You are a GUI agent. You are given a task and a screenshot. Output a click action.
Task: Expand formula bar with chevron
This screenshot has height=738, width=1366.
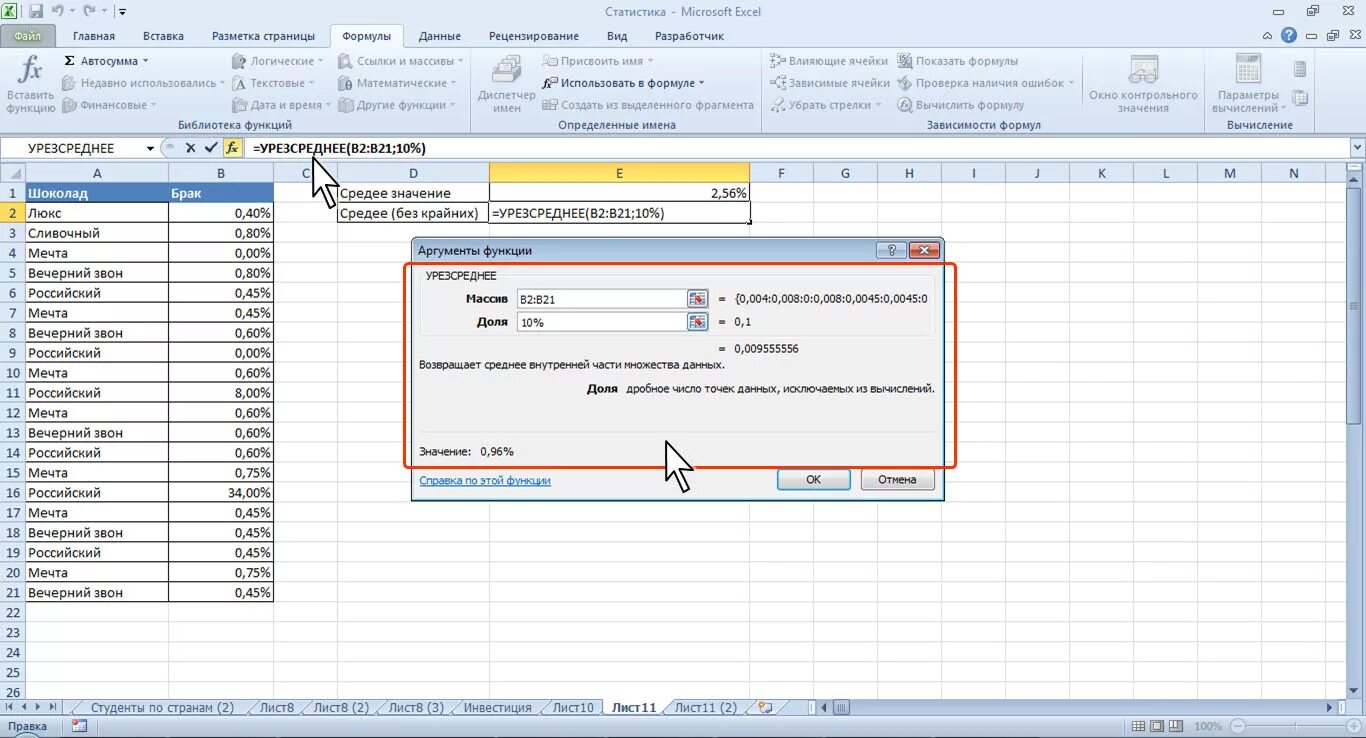click(x=1357, y=148)
